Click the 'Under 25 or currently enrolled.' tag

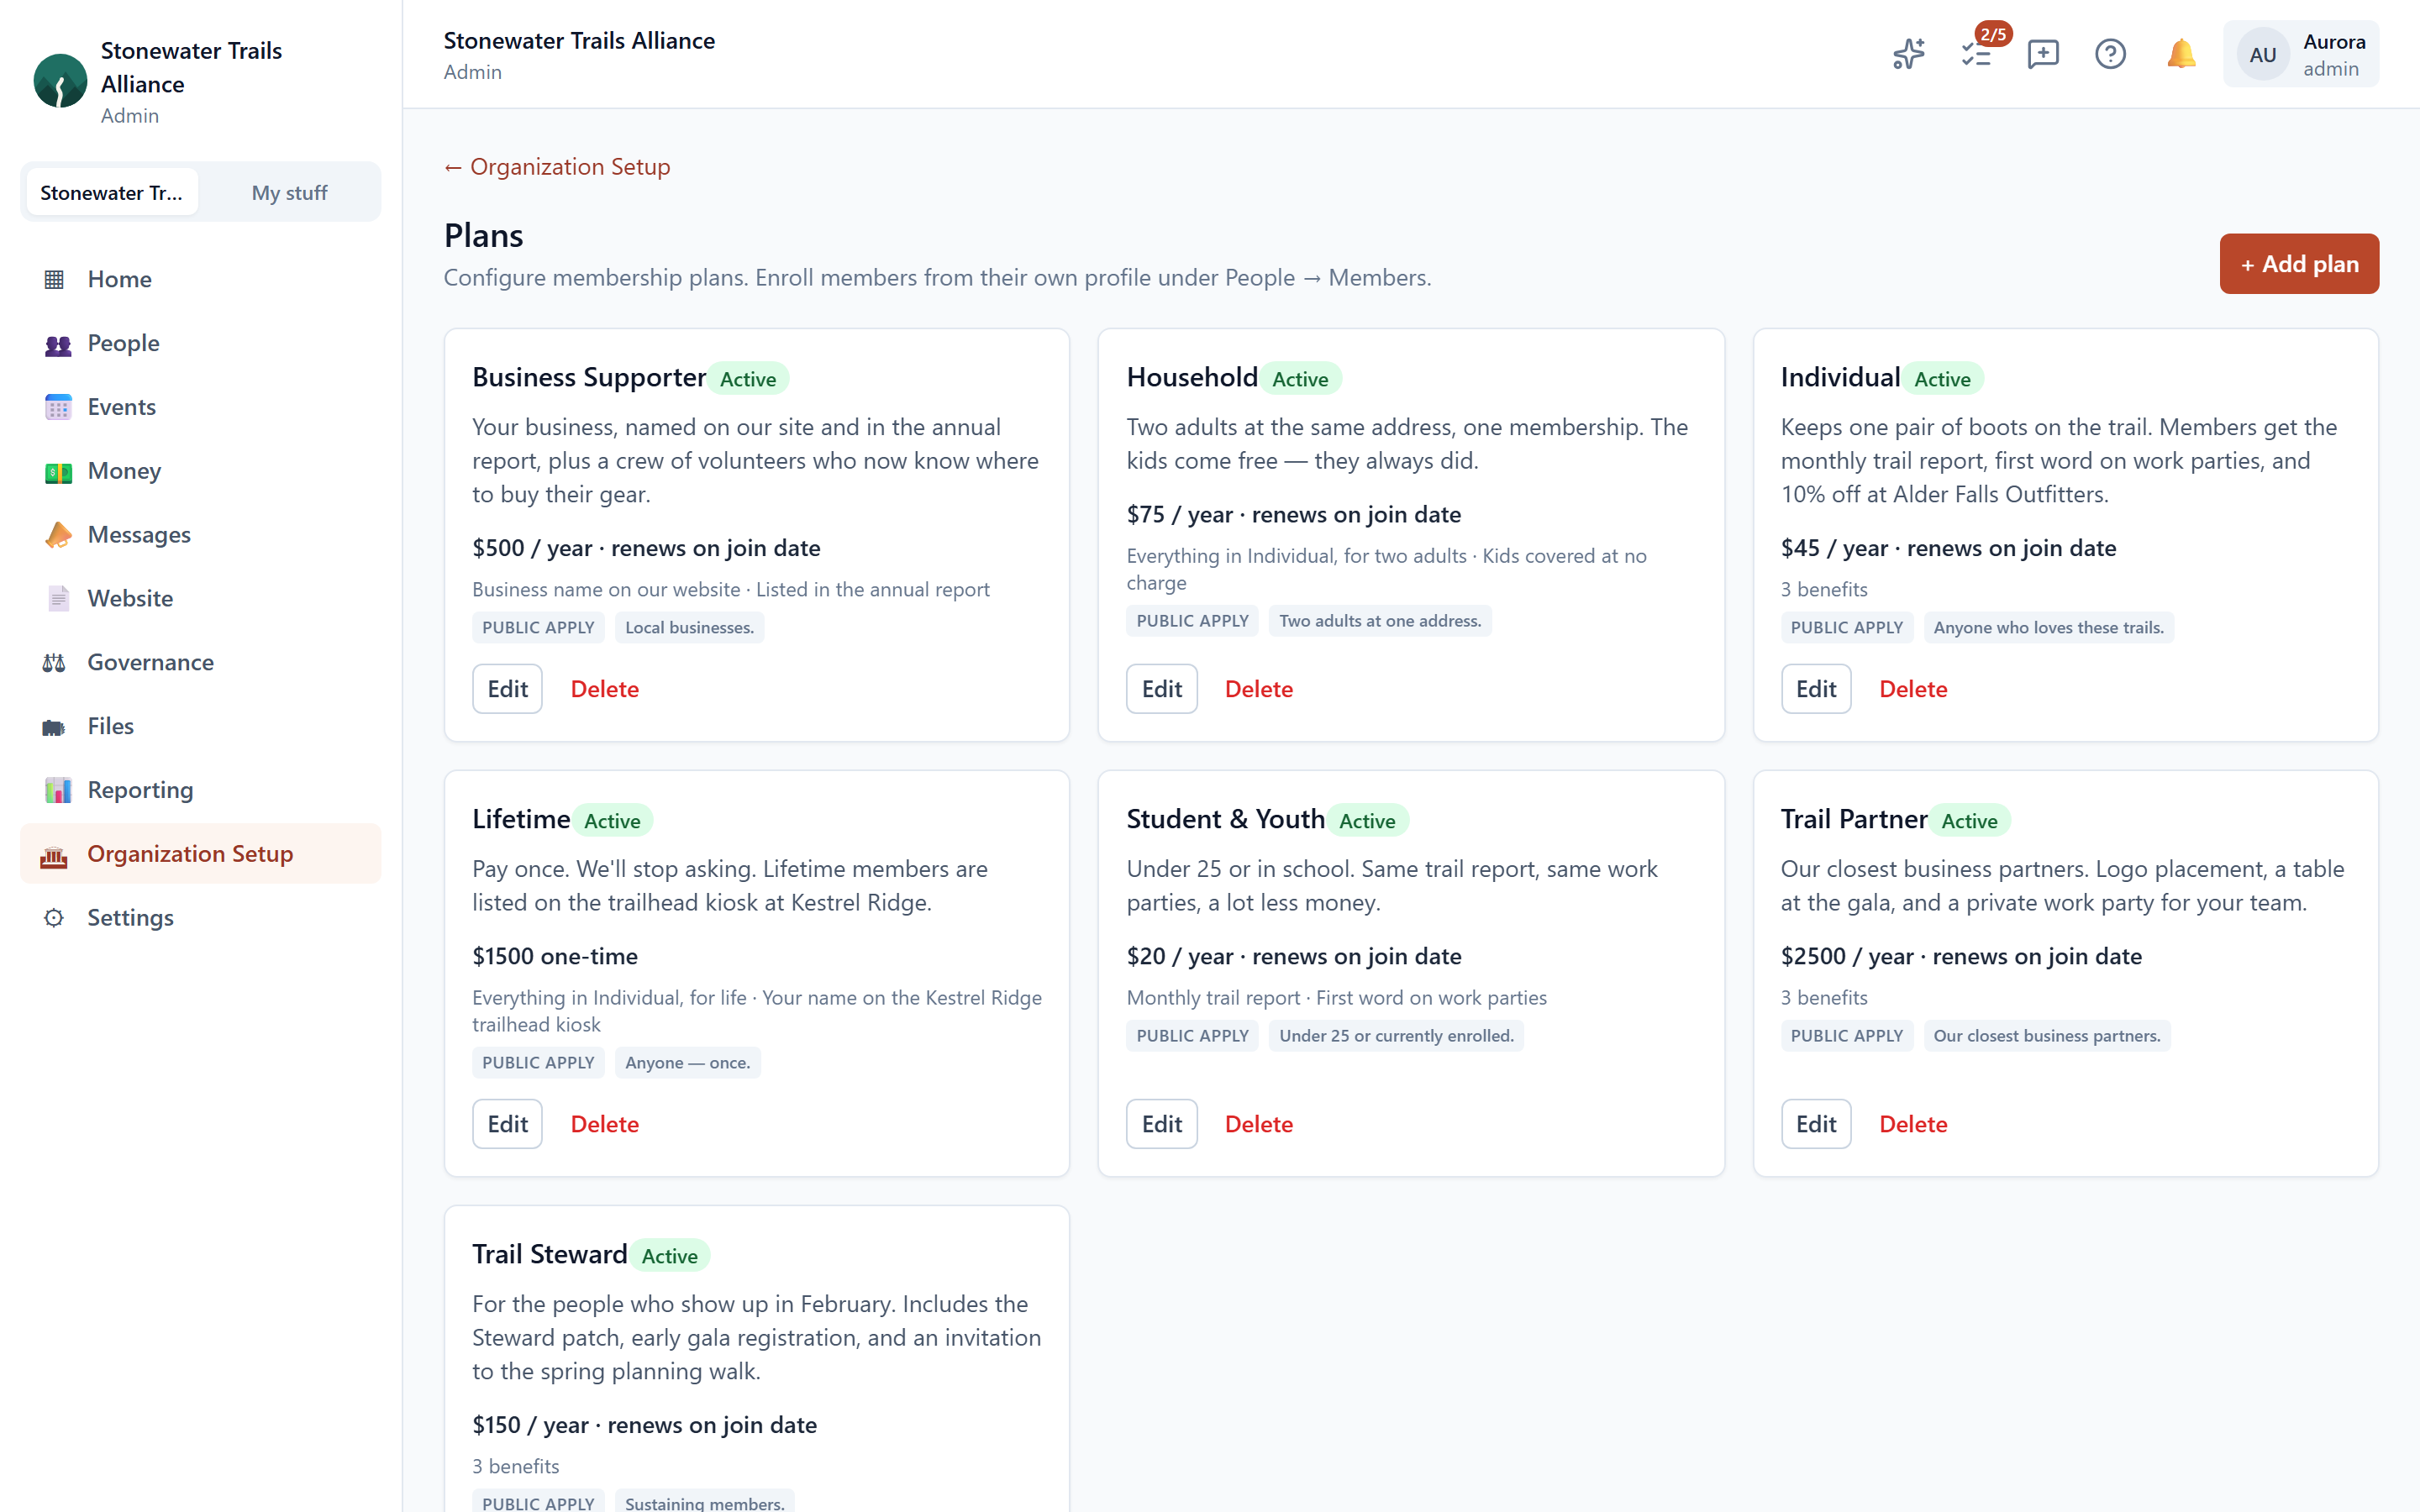pyautogui.click(x=1396, y=1035)
